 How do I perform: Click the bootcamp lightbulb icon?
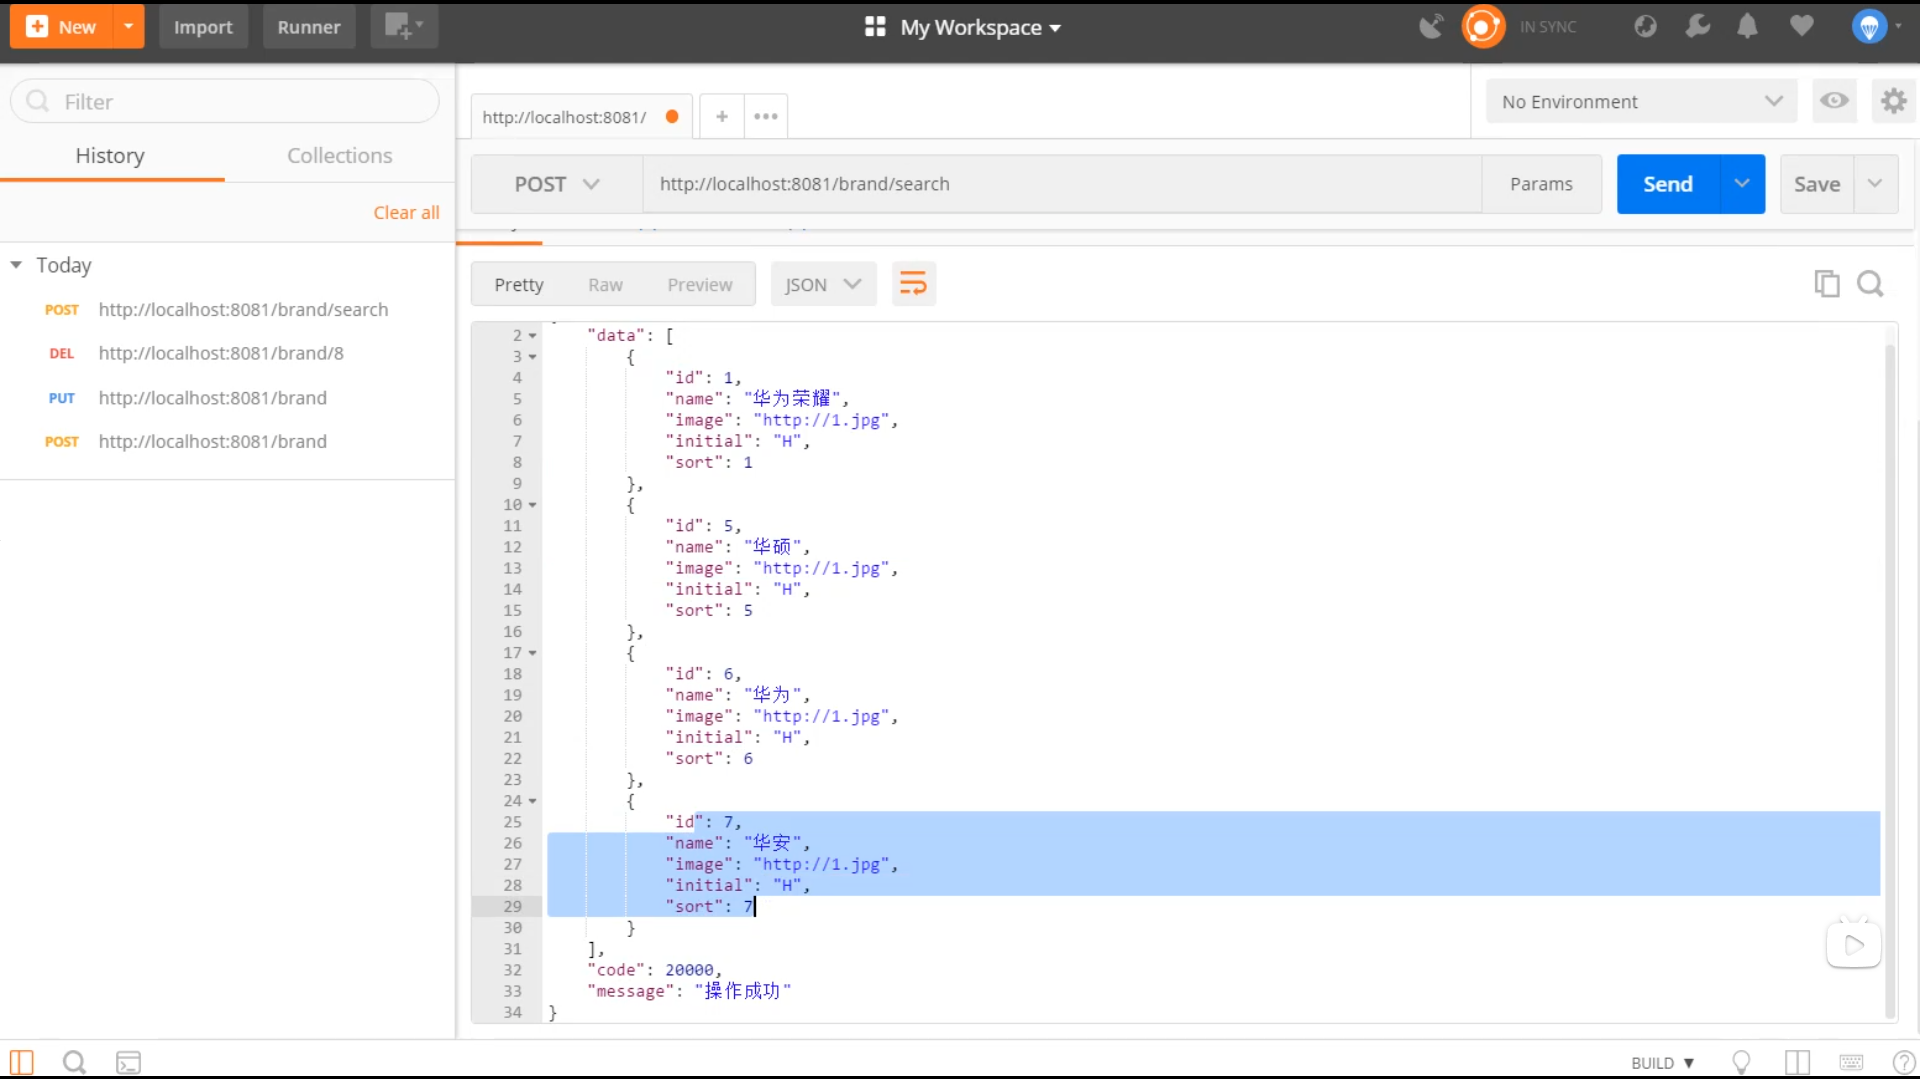pos(1741,1062)
